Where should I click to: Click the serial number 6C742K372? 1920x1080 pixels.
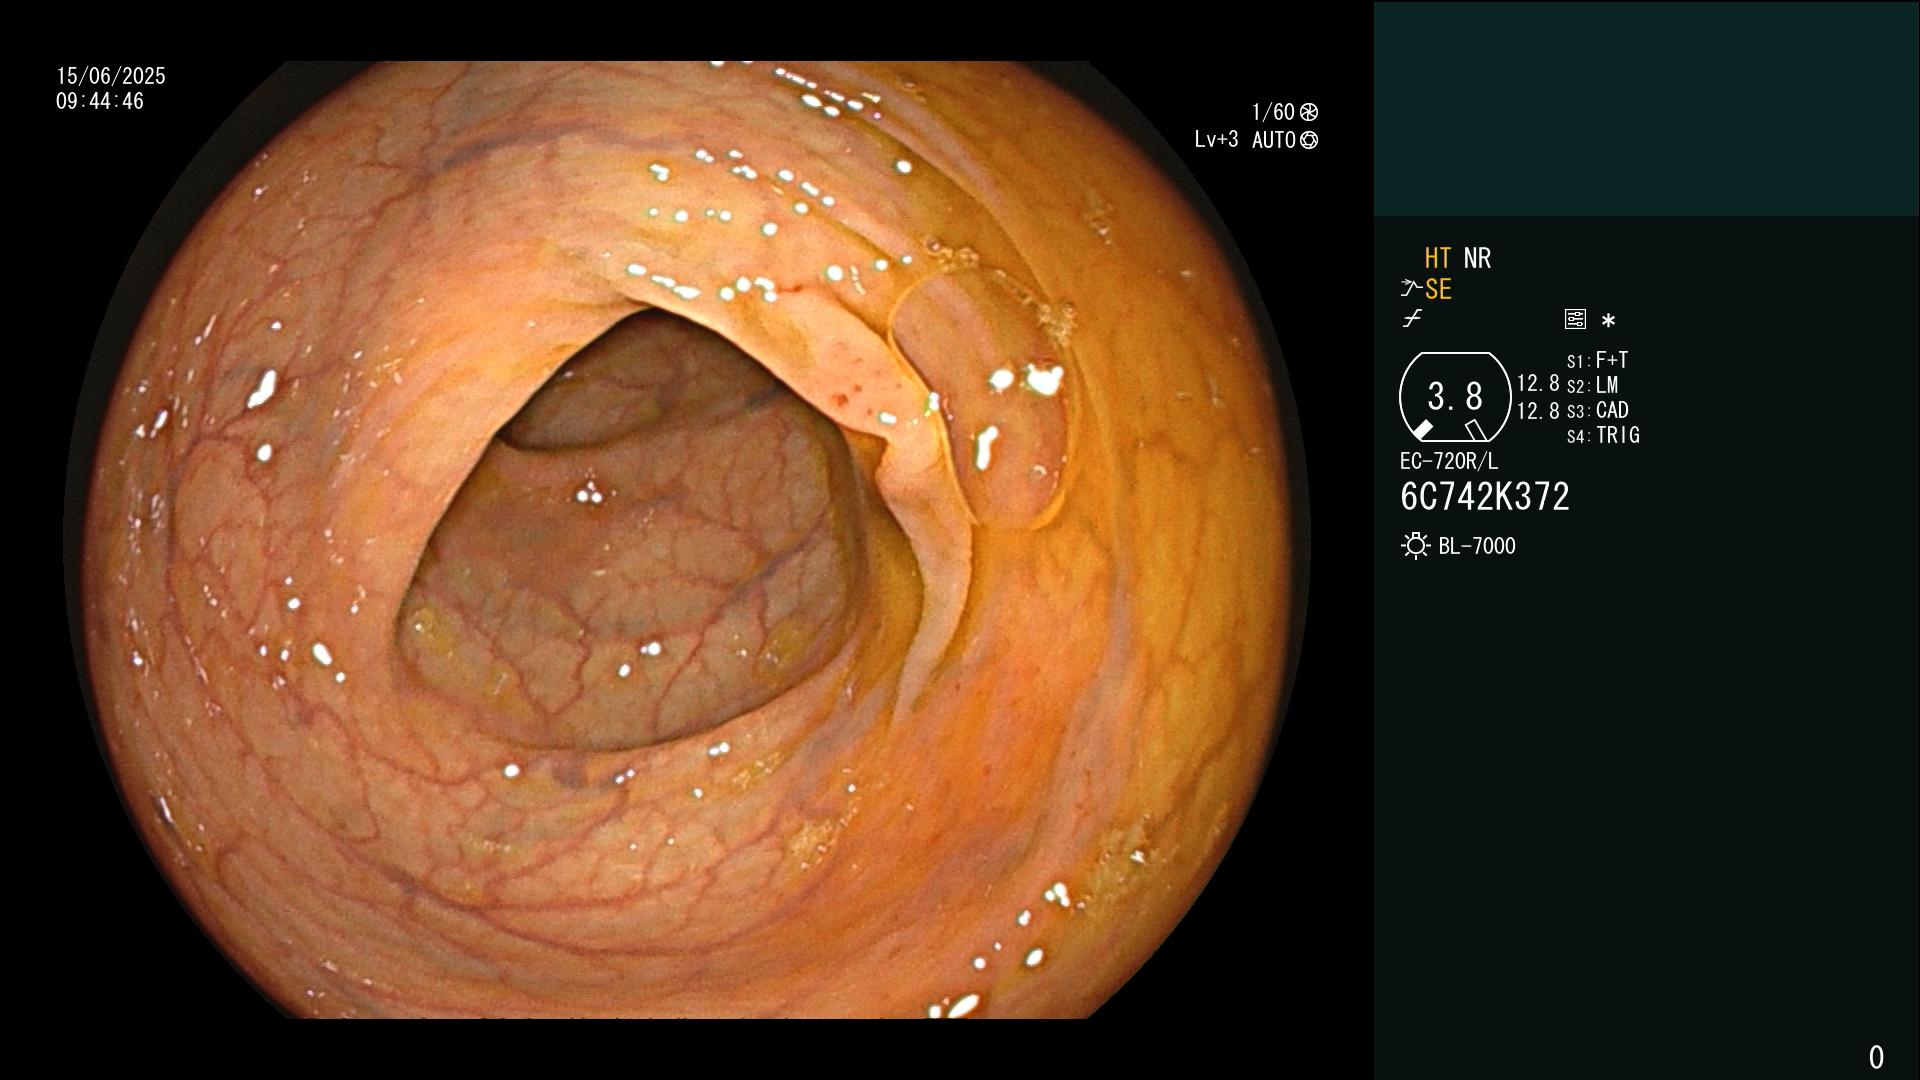point(1485,497)
